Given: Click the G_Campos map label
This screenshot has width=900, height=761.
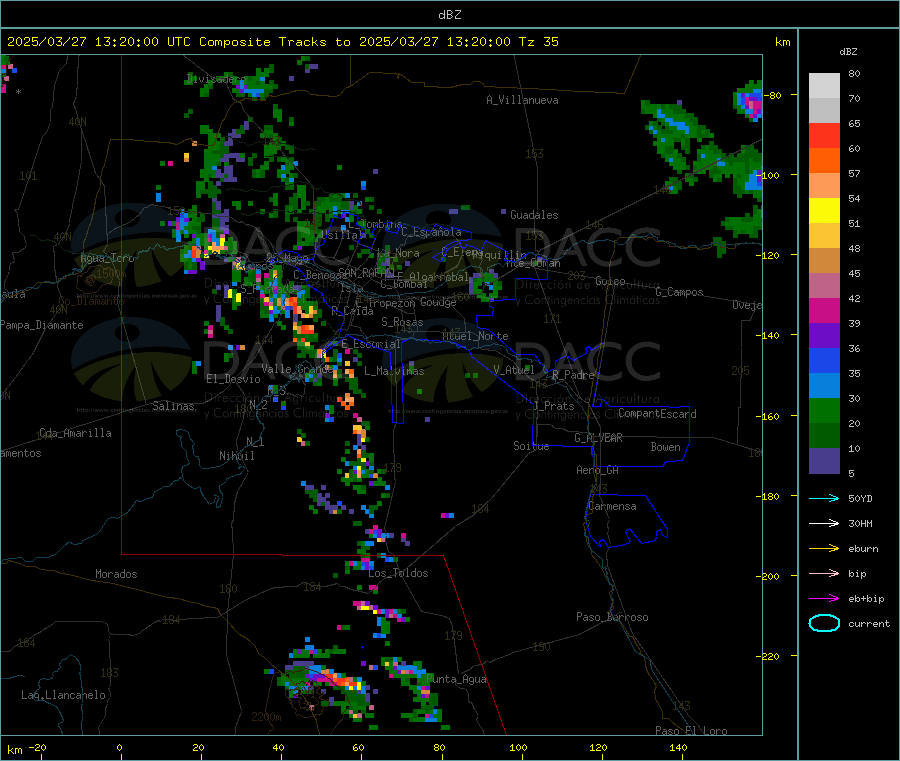Looking at the screenshot, I should [679, 292].
